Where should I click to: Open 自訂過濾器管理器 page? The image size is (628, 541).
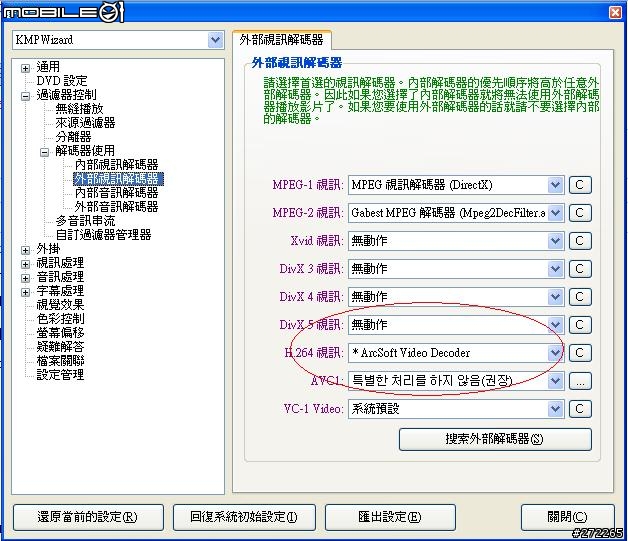click(x=103, y=235)
